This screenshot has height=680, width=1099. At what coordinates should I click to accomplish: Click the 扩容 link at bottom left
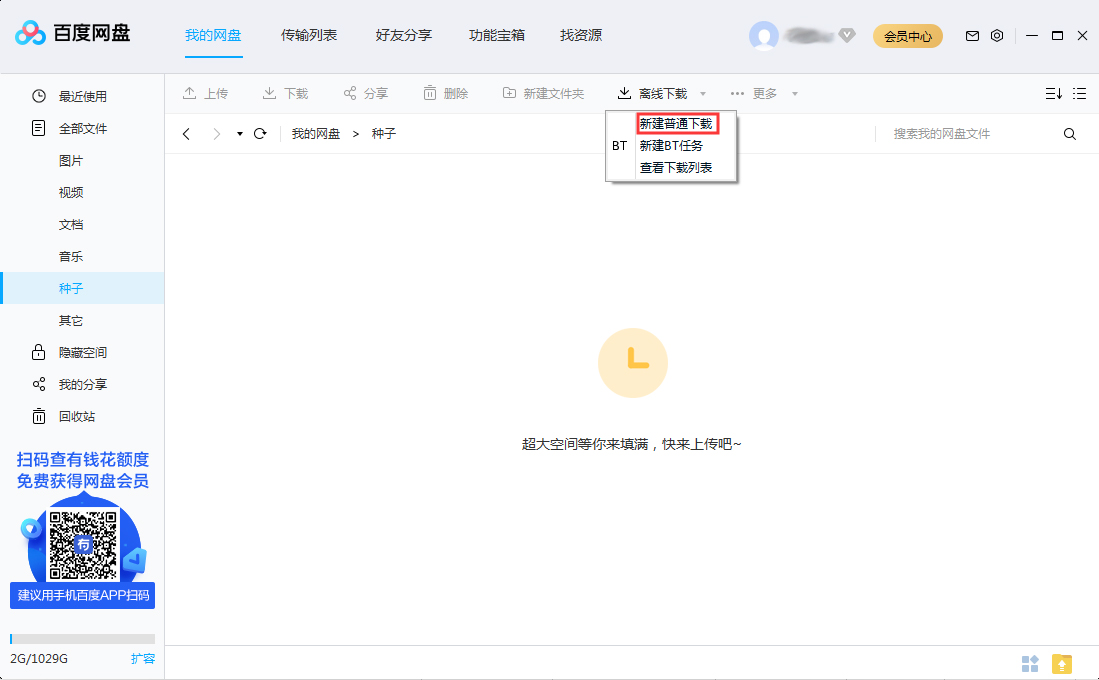point(144,659)
